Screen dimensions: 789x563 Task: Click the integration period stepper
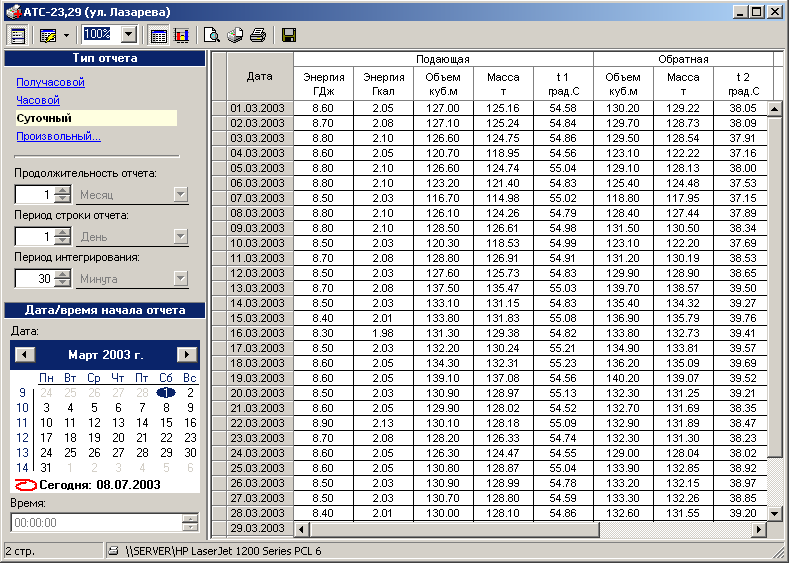[62, 278]
